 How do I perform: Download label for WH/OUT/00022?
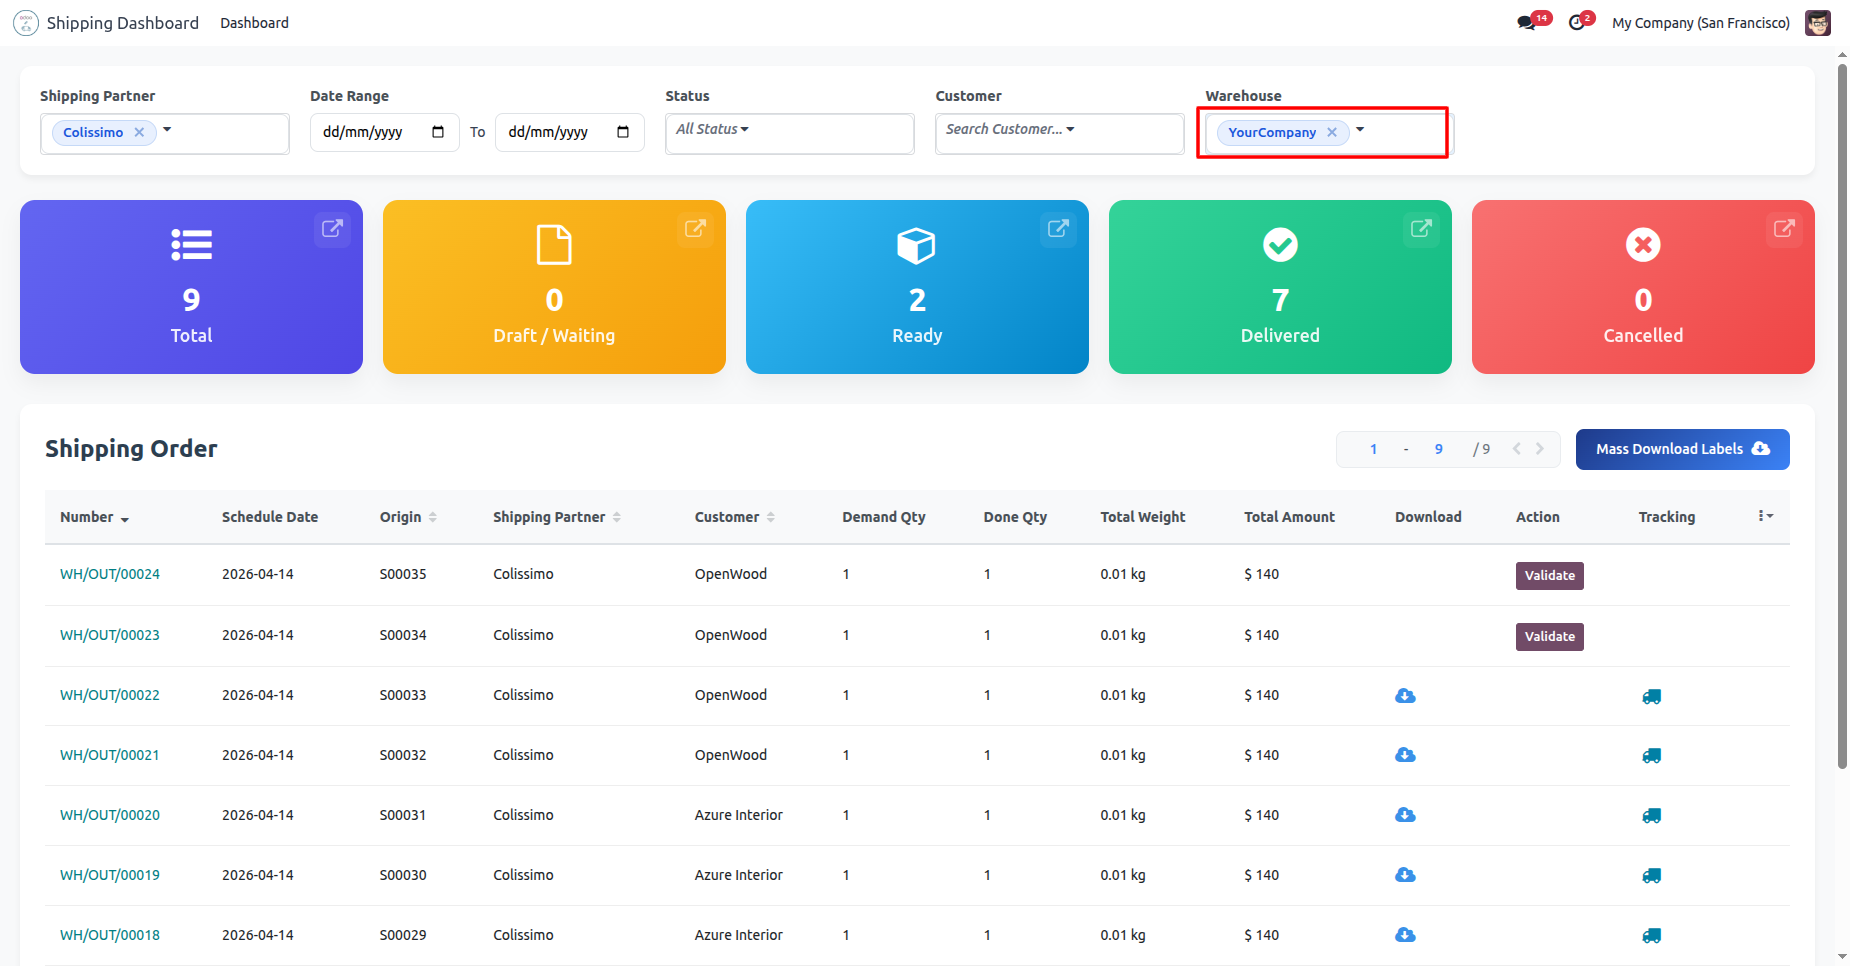(1405, 696)
